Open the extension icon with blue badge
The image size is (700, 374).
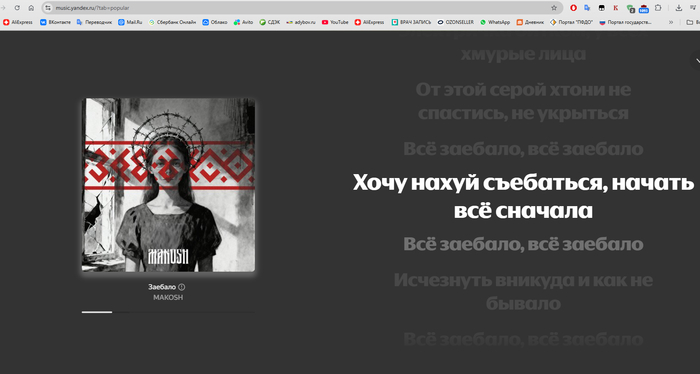[x=644, y=8]
